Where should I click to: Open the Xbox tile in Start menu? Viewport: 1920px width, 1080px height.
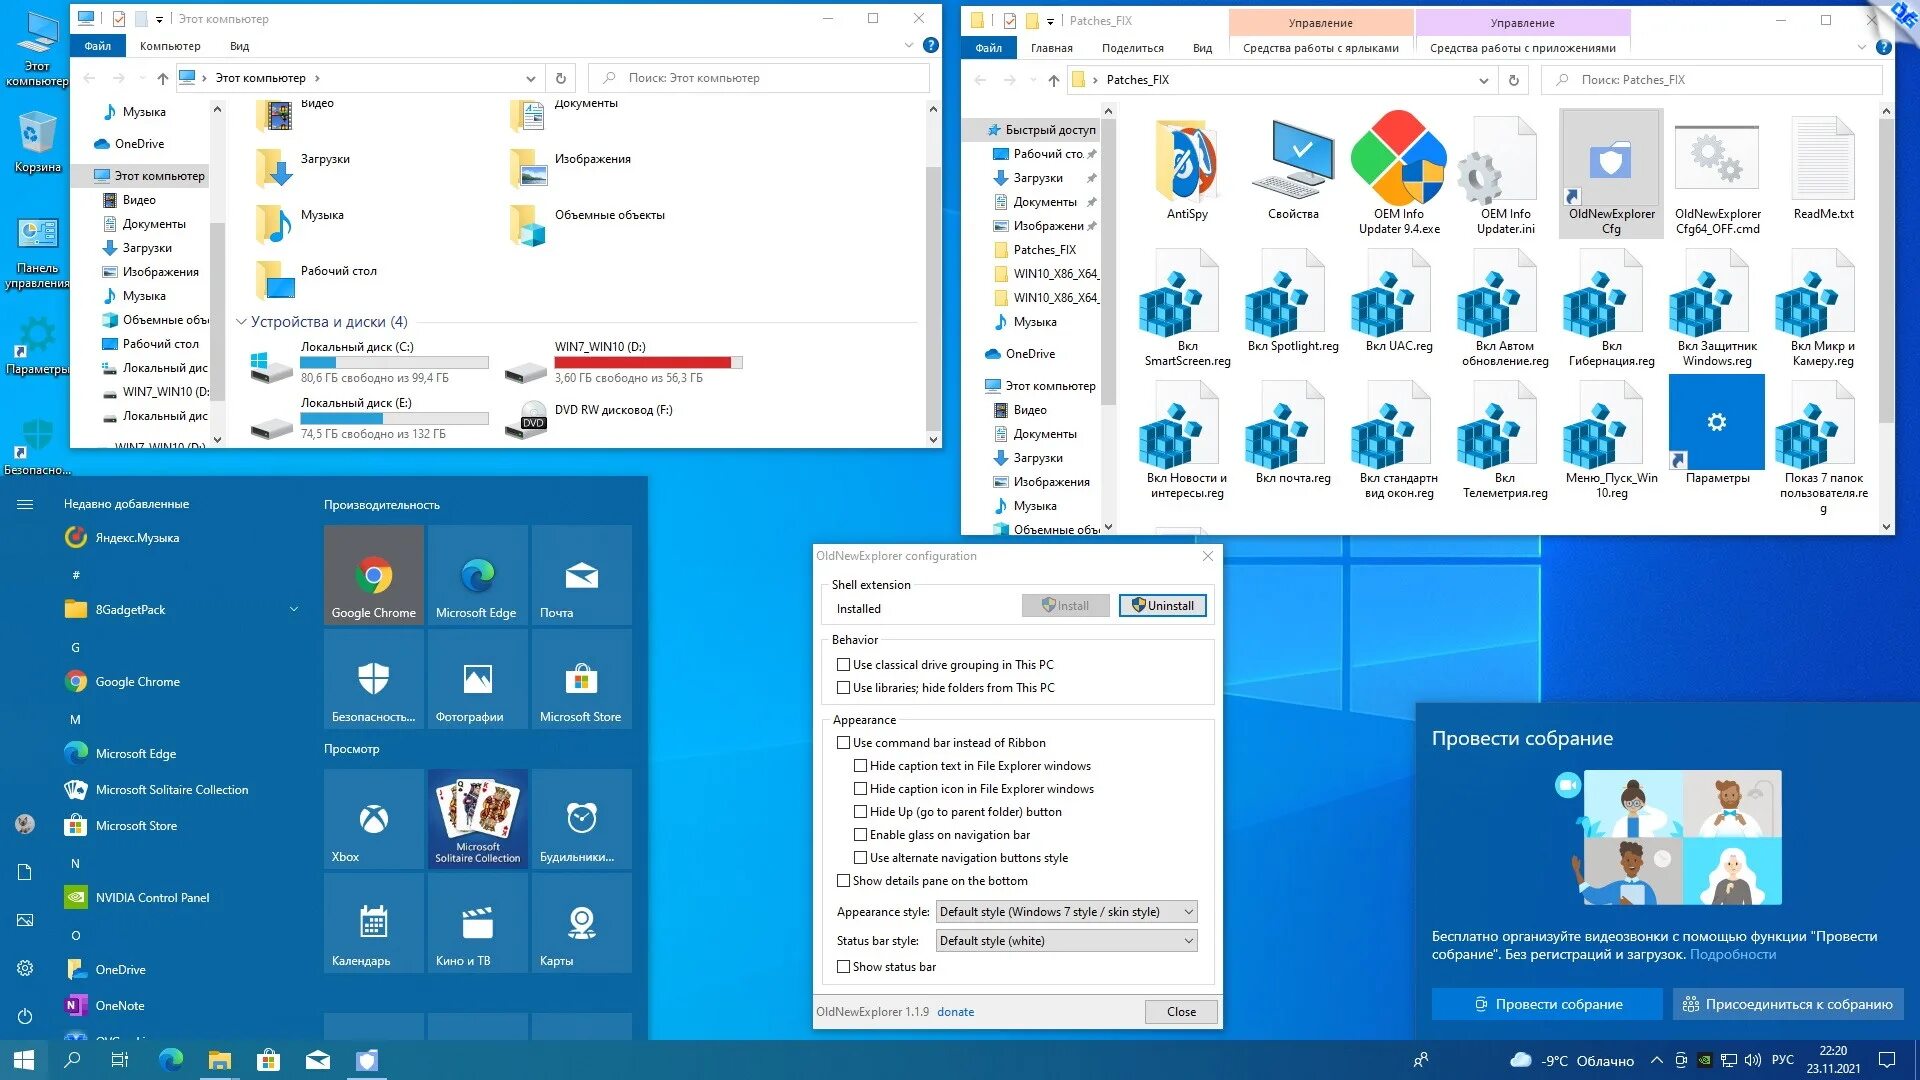(x=374, y=820)
